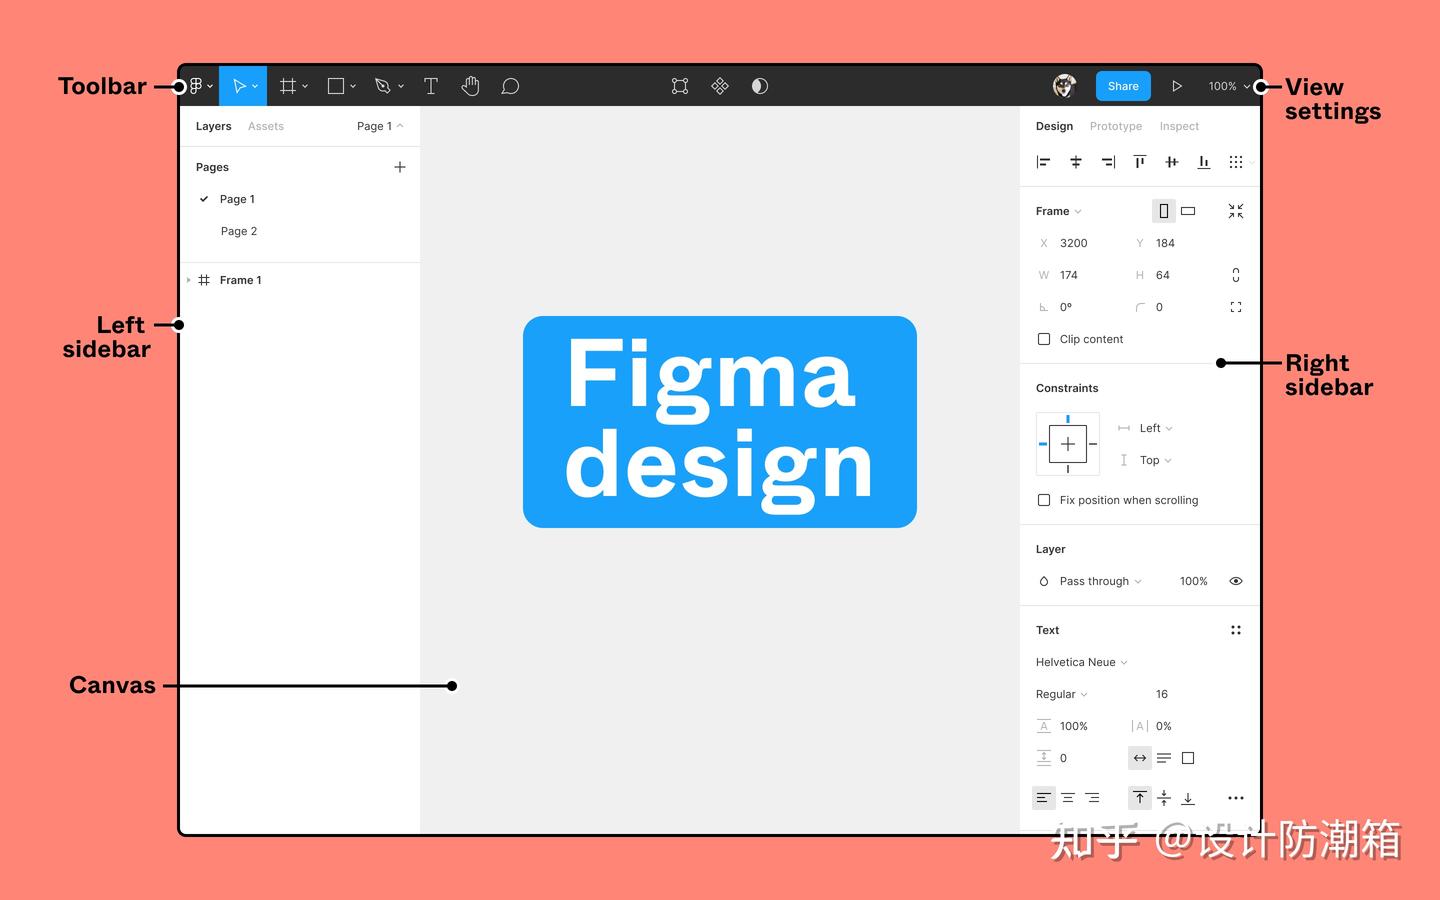Switch to the Prototype tab
Viewport: 1440px width, 900px height.
pyautogui.click(x=1115, y=126)
